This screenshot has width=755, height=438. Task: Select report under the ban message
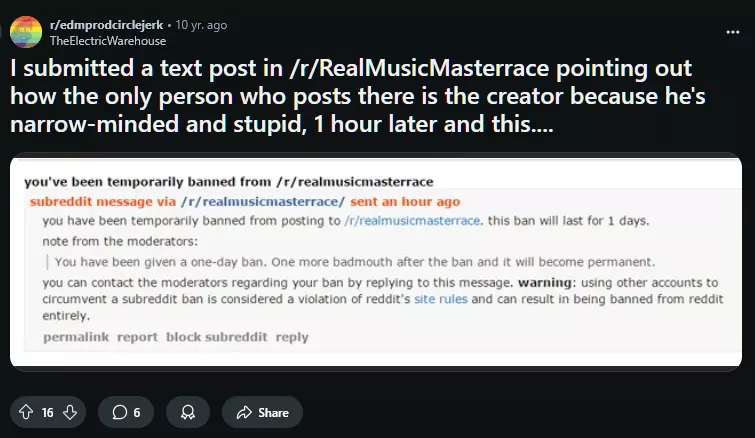137,337
